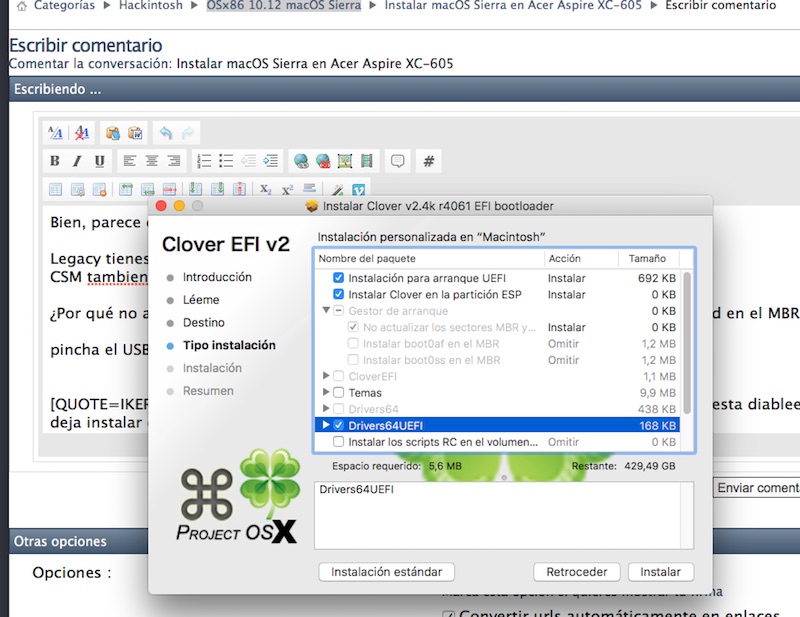Insert a numbered list

click(204, 161)
